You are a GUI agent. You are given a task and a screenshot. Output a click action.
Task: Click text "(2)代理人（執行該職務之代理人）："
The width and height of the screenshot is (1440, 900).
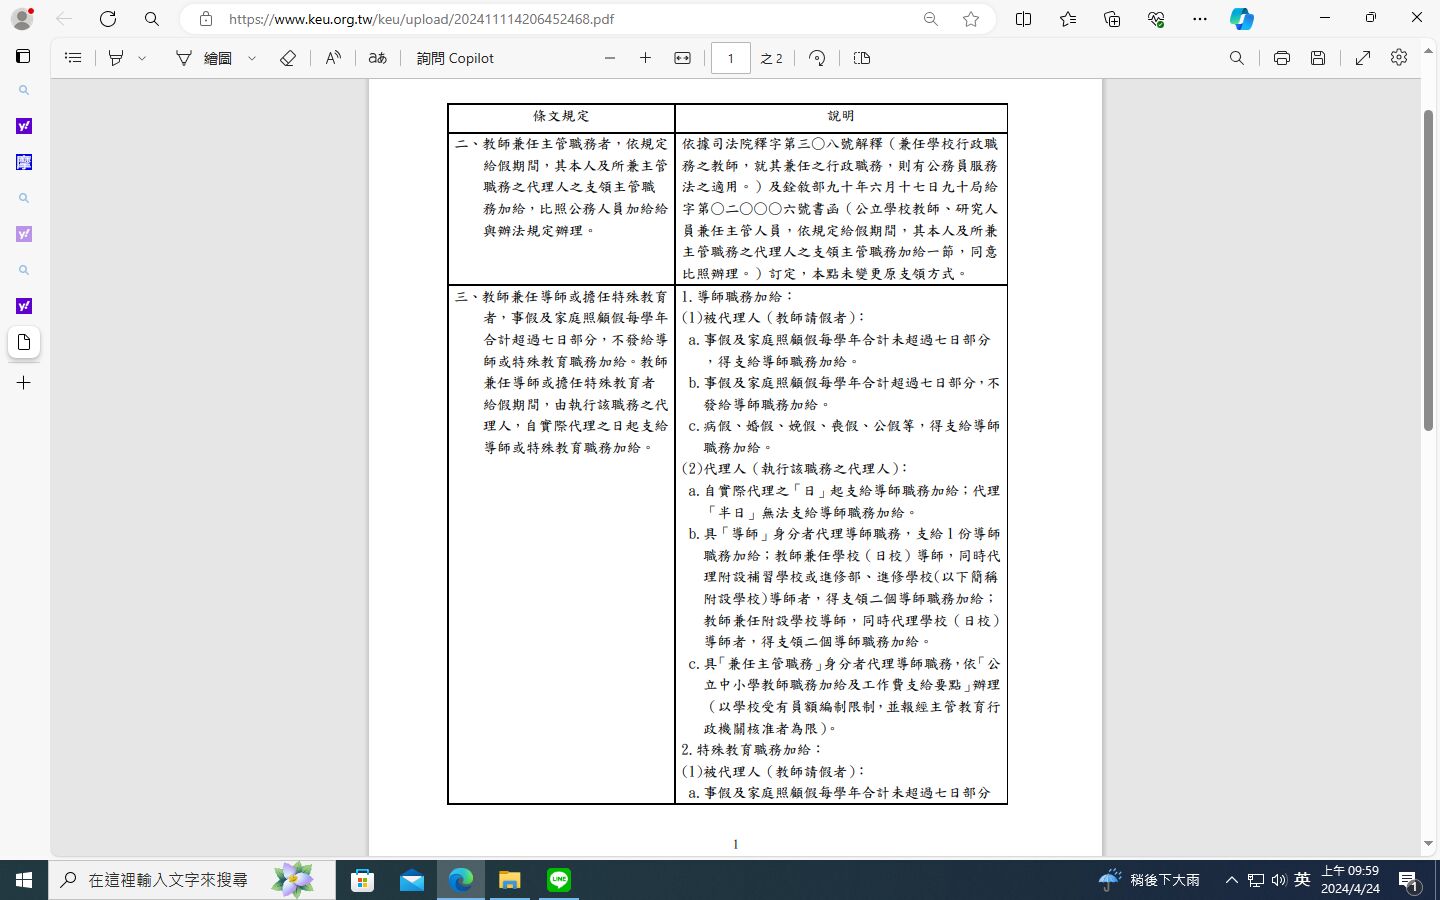tap(795, 469)
